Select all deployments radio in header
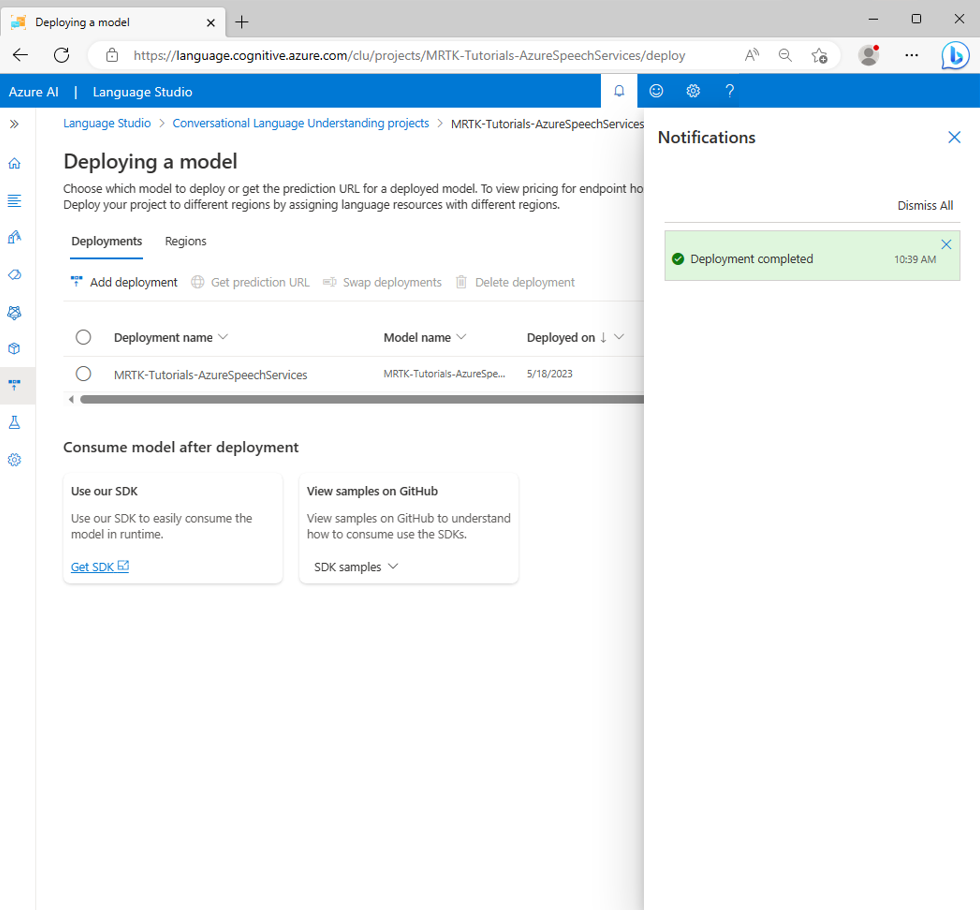Screen dimensions: 980x910 [83, 338]
